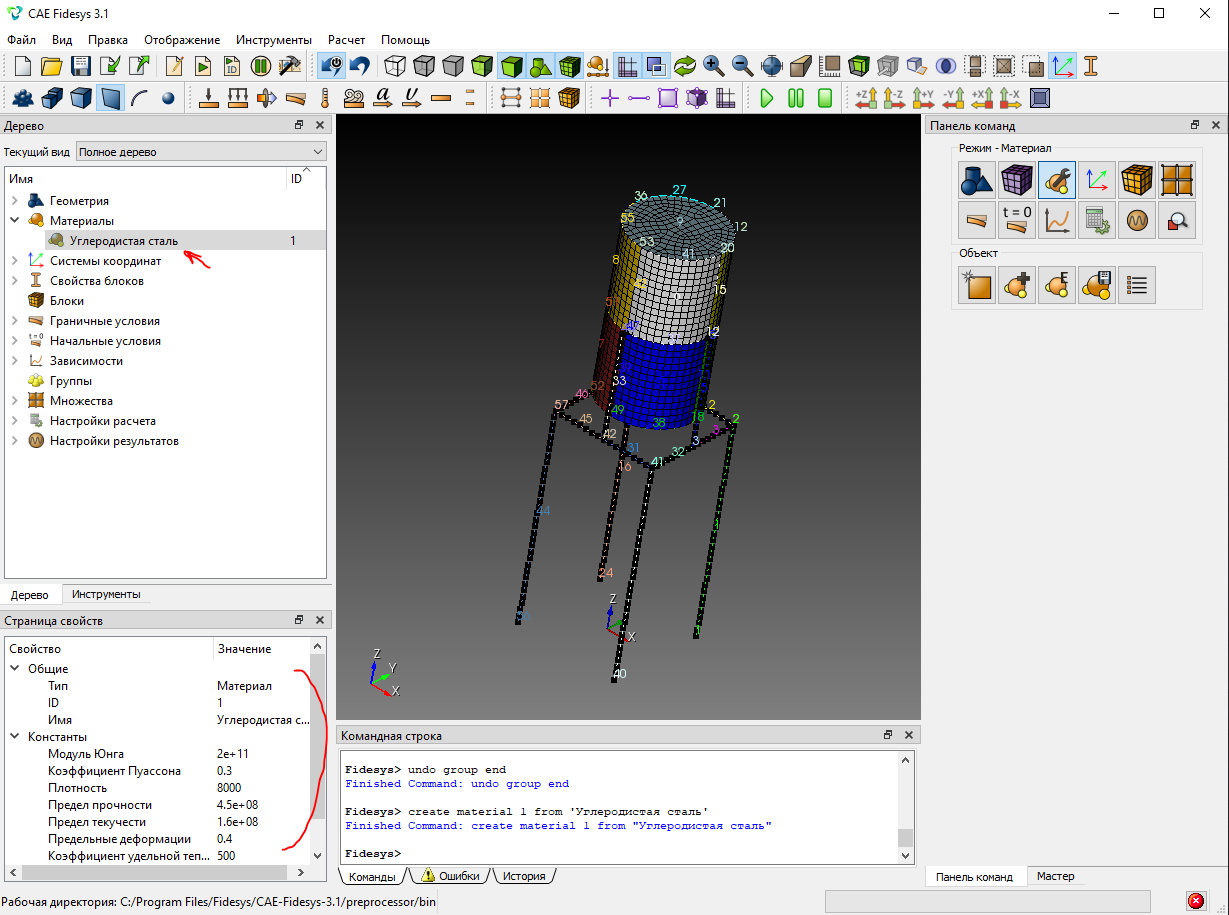This screenshot has height=915, width=1229.
Task: Expand the Настройки расчета tree node
Action: click(15, 421)
